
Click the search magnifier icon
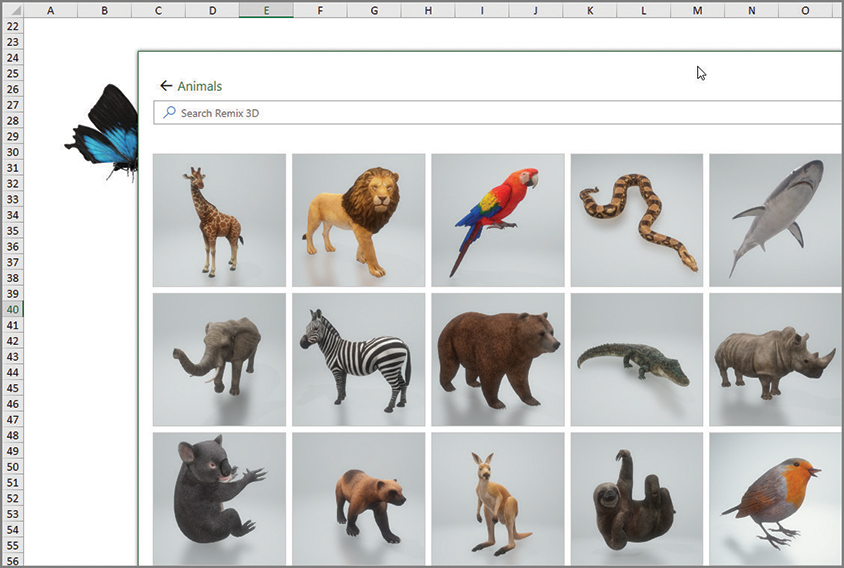pyautogui.click(x=169, y=113)
